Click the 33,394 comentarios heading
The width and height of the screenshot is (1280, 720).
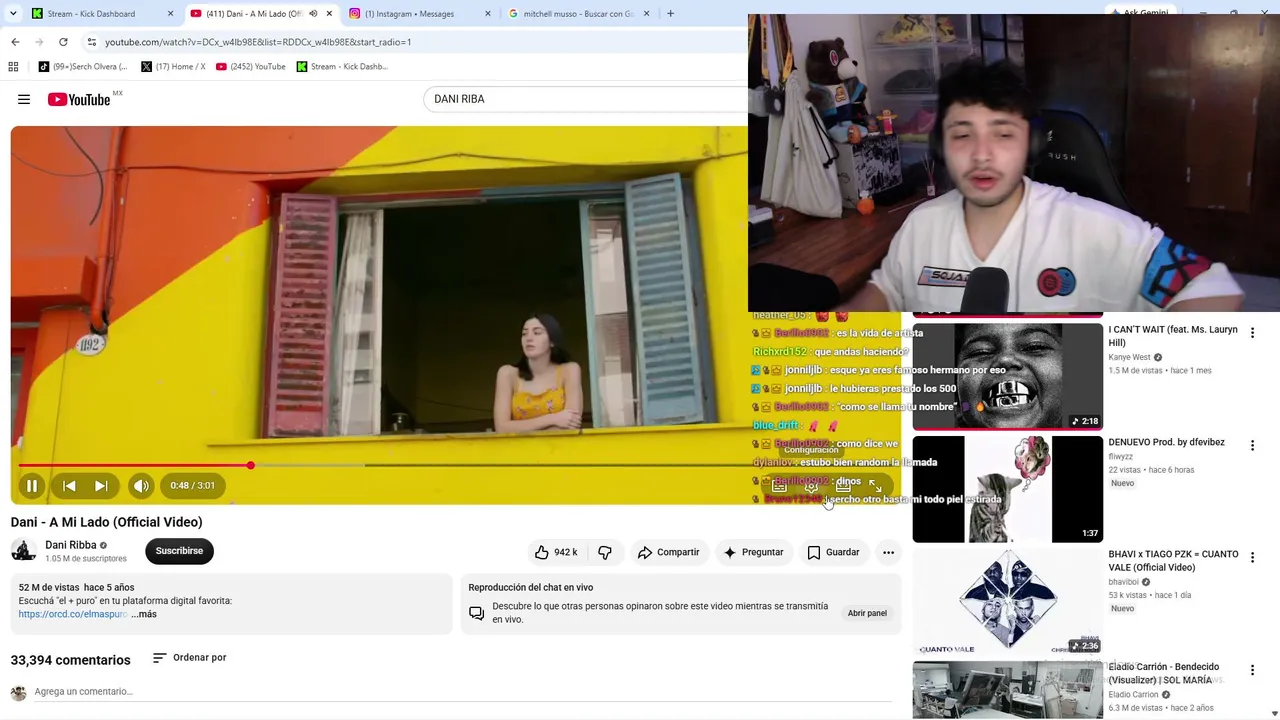click(70, 660)
